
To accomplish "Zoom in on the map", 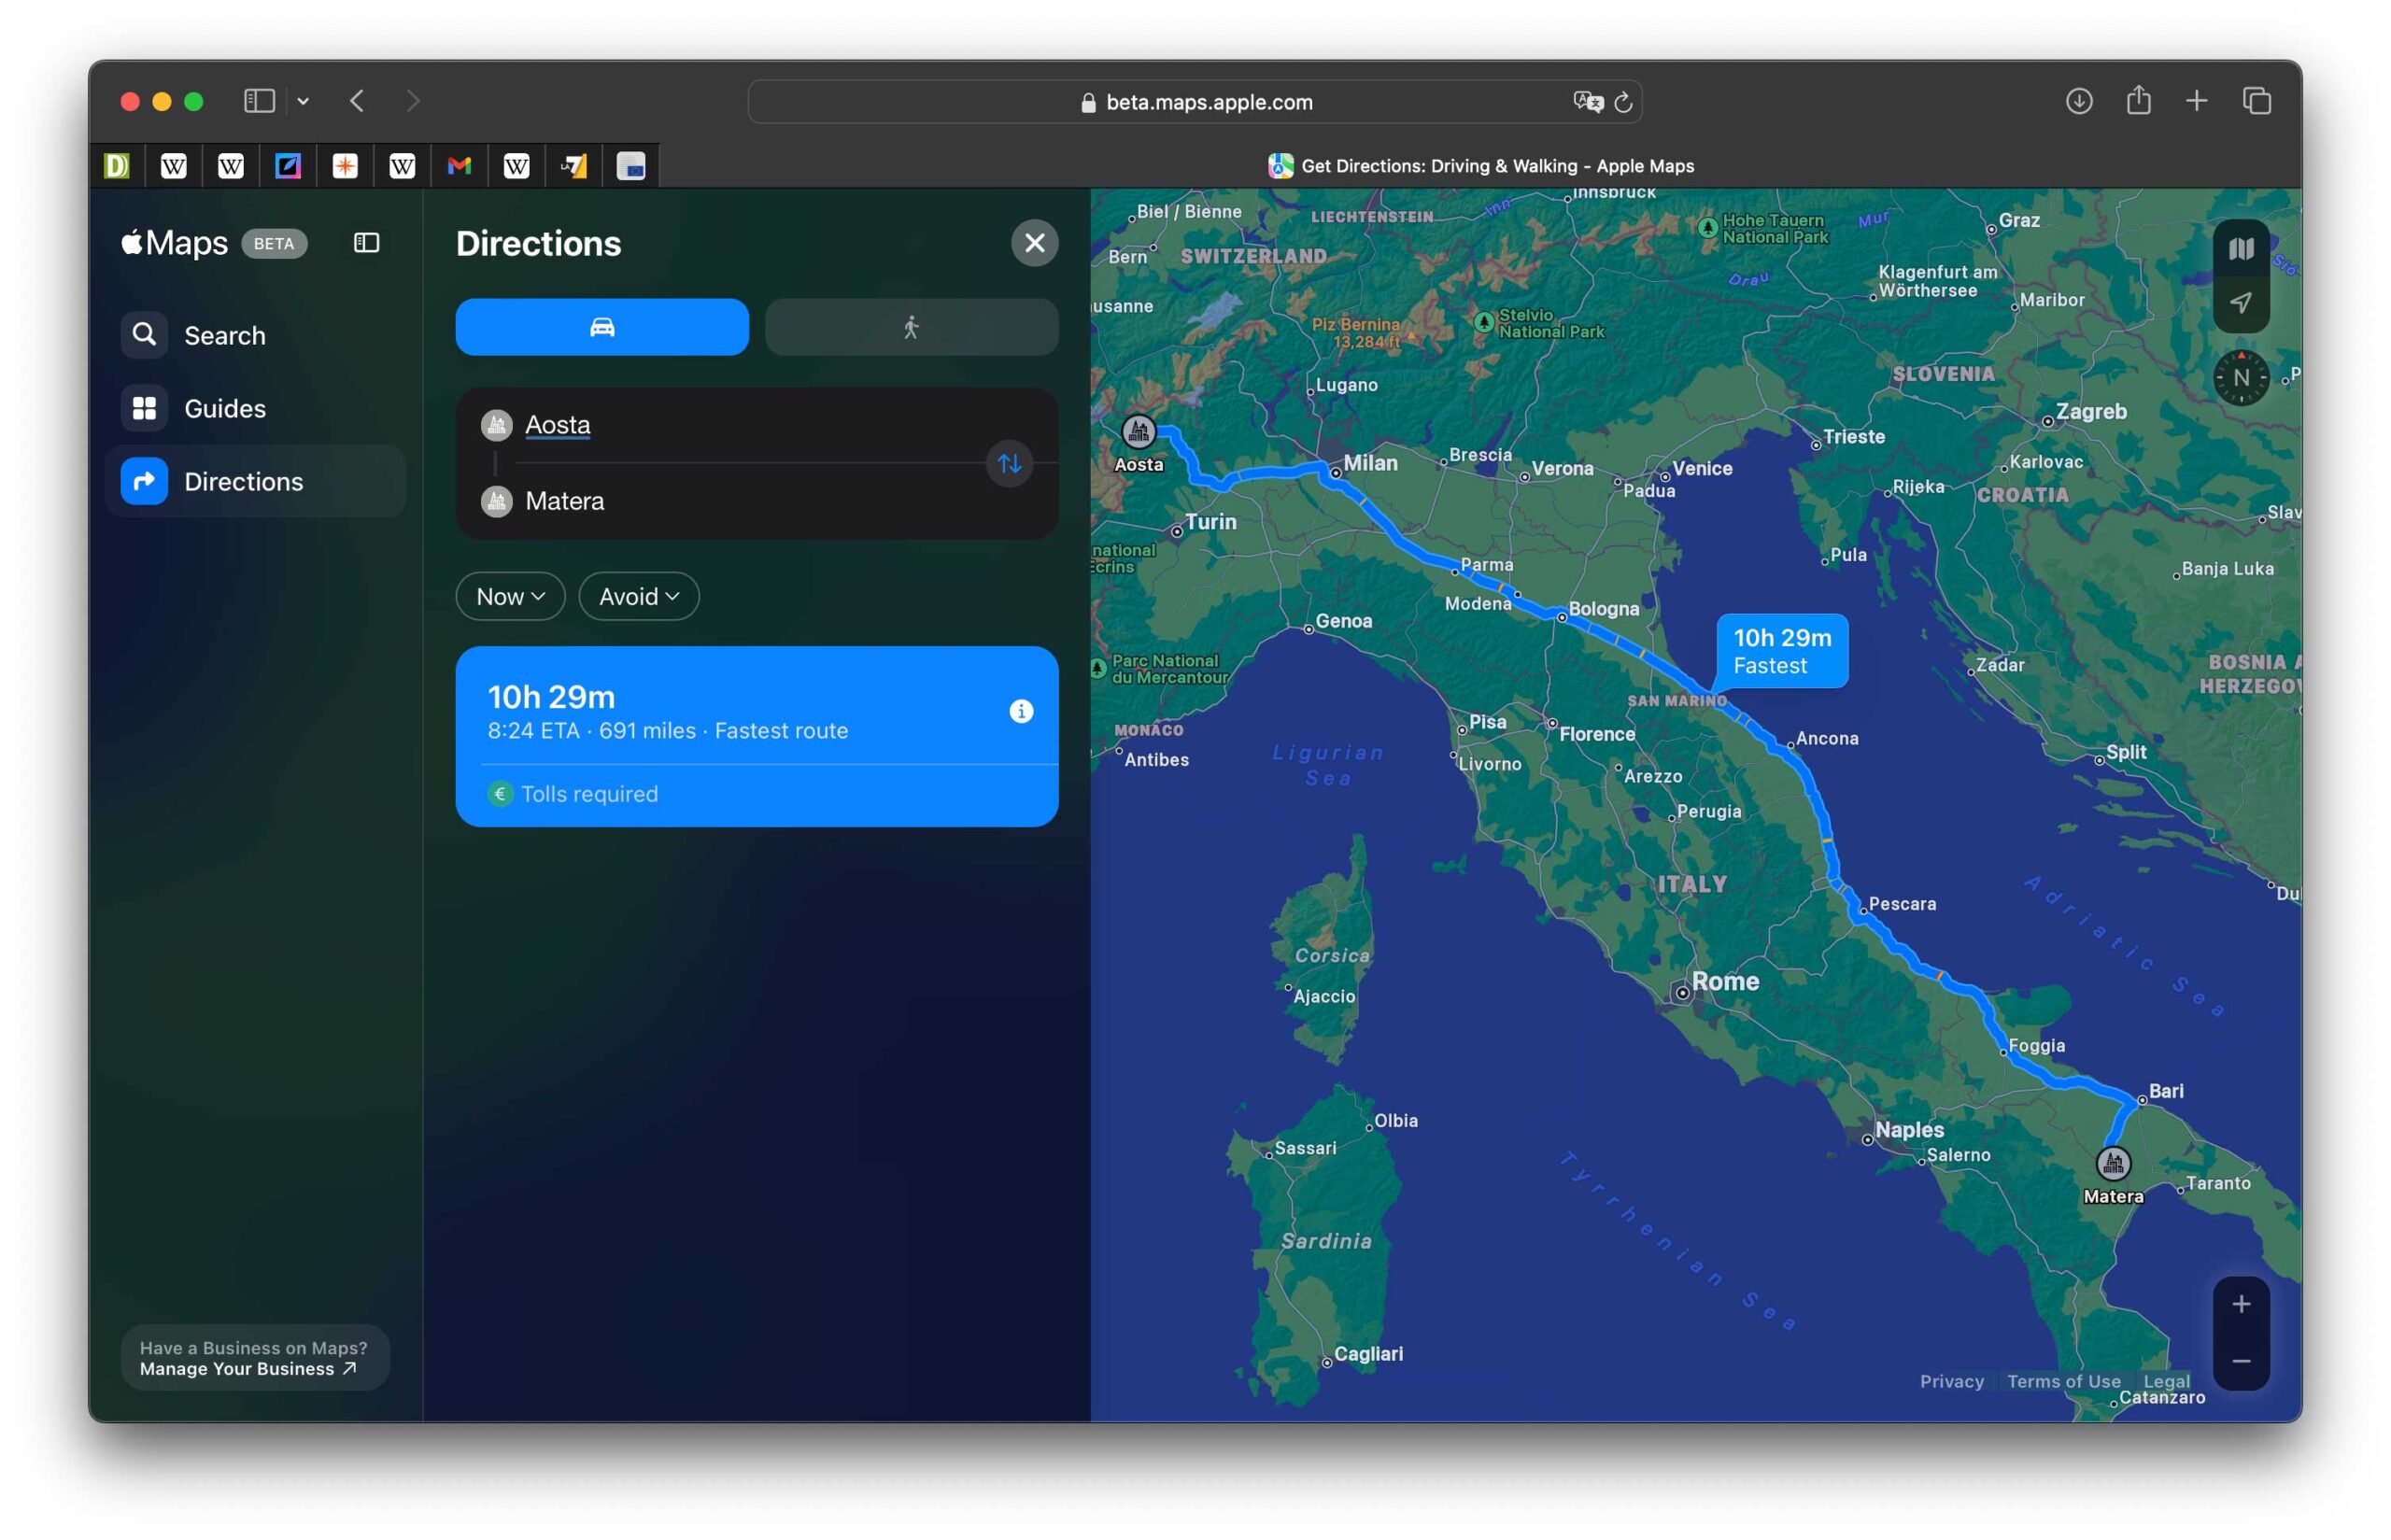I will [2241, 1304].
